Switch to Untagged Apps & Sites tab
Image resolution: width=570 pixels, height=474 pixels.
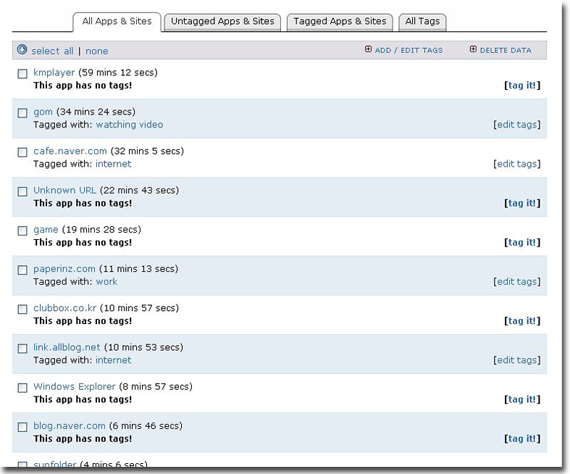coord(222,22)
